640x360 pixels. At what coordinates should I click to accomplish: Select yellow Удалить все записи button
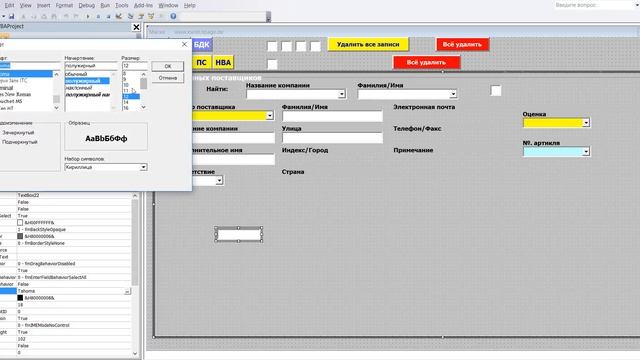click(368, 44)
